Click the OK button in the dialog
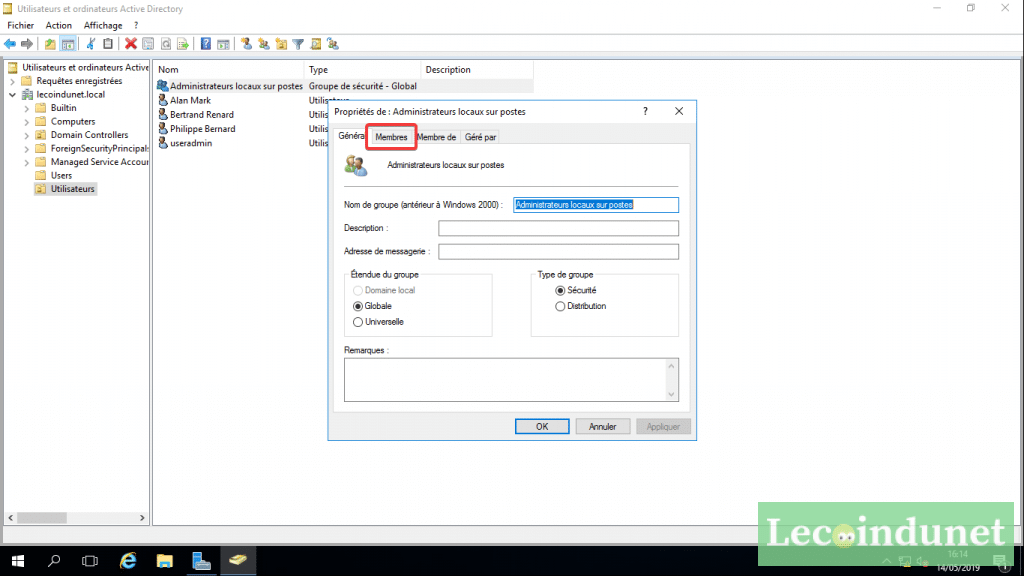The image size is (1024, 576). coord(542,426)
